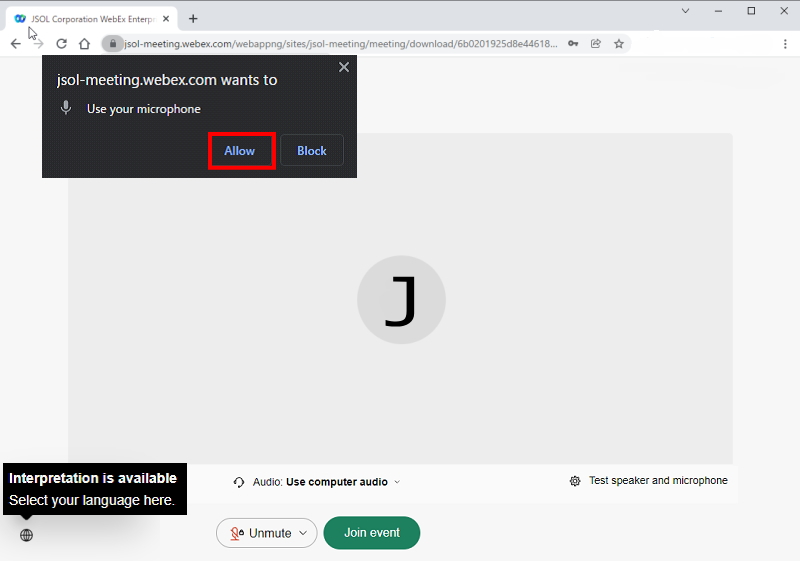Go back to previous page
Viewport: 800px width, 561px height.
15,44
